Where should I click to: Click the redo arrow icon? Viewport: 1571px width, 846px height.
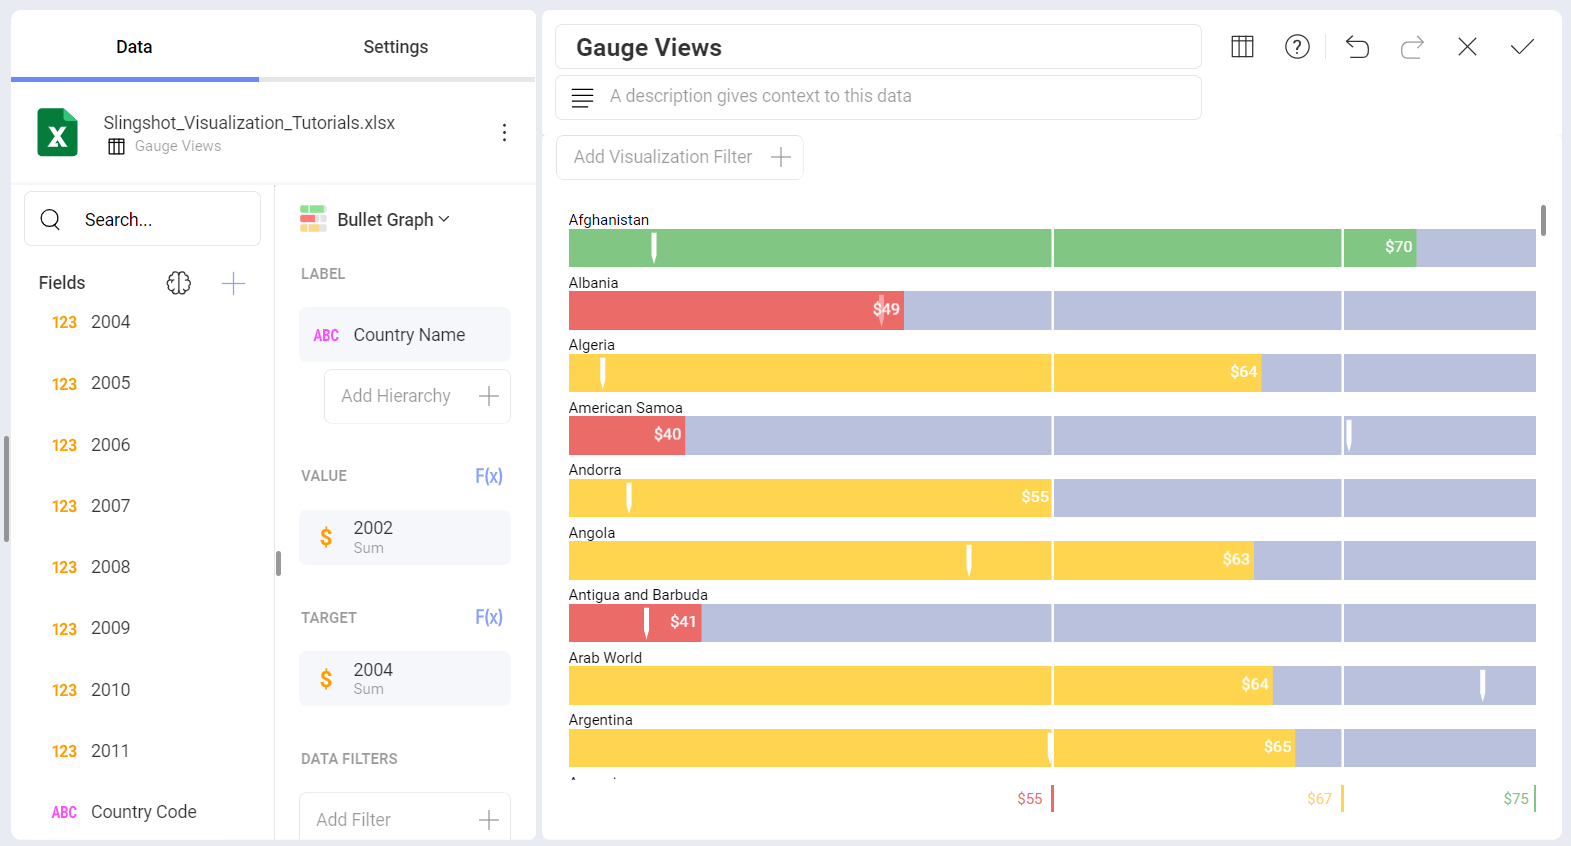[1412, 47]
